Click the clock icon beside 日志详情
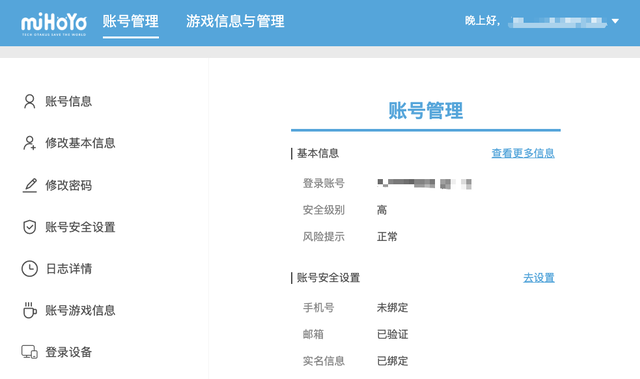The image size is (640, 379). pyautogui.click(x=29, y=269)
